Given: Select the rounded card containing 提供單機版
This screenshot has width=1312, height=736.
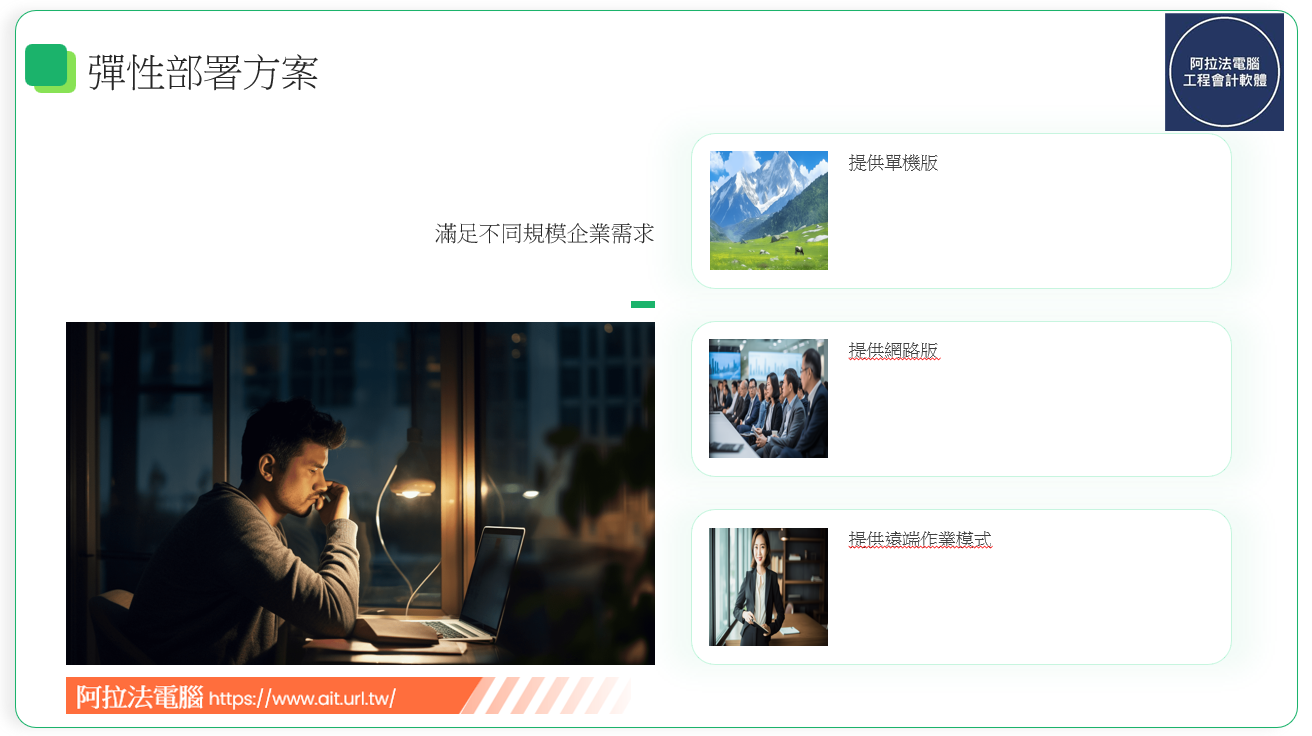Looking at the screenshot, I should [961, 211].
